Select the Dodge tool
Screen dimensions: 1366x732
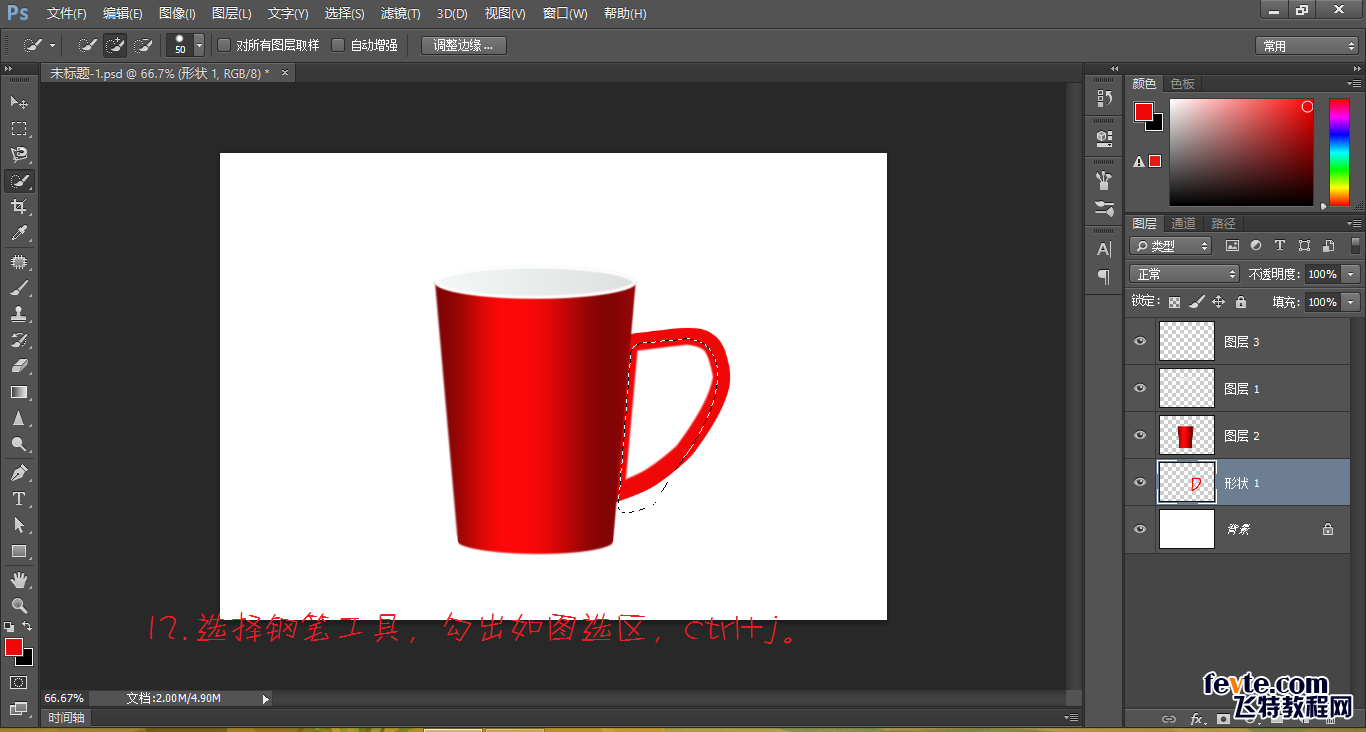point(19,445)
